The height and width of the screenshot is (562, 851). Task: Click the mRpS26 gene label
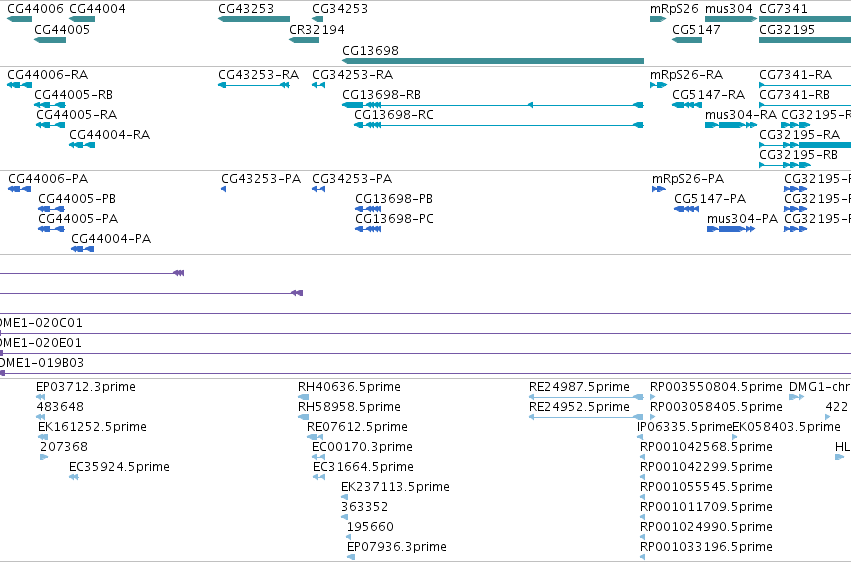[x=674, y=9]
